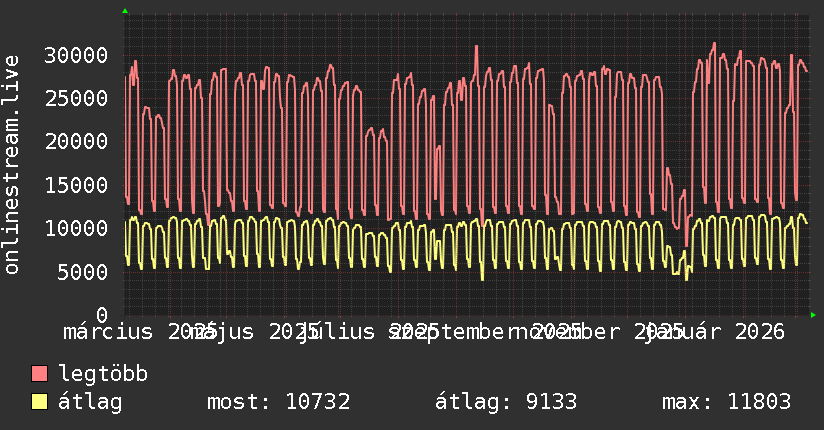
Task: Click the 25000 y-axis label
Action: point(76,98)
